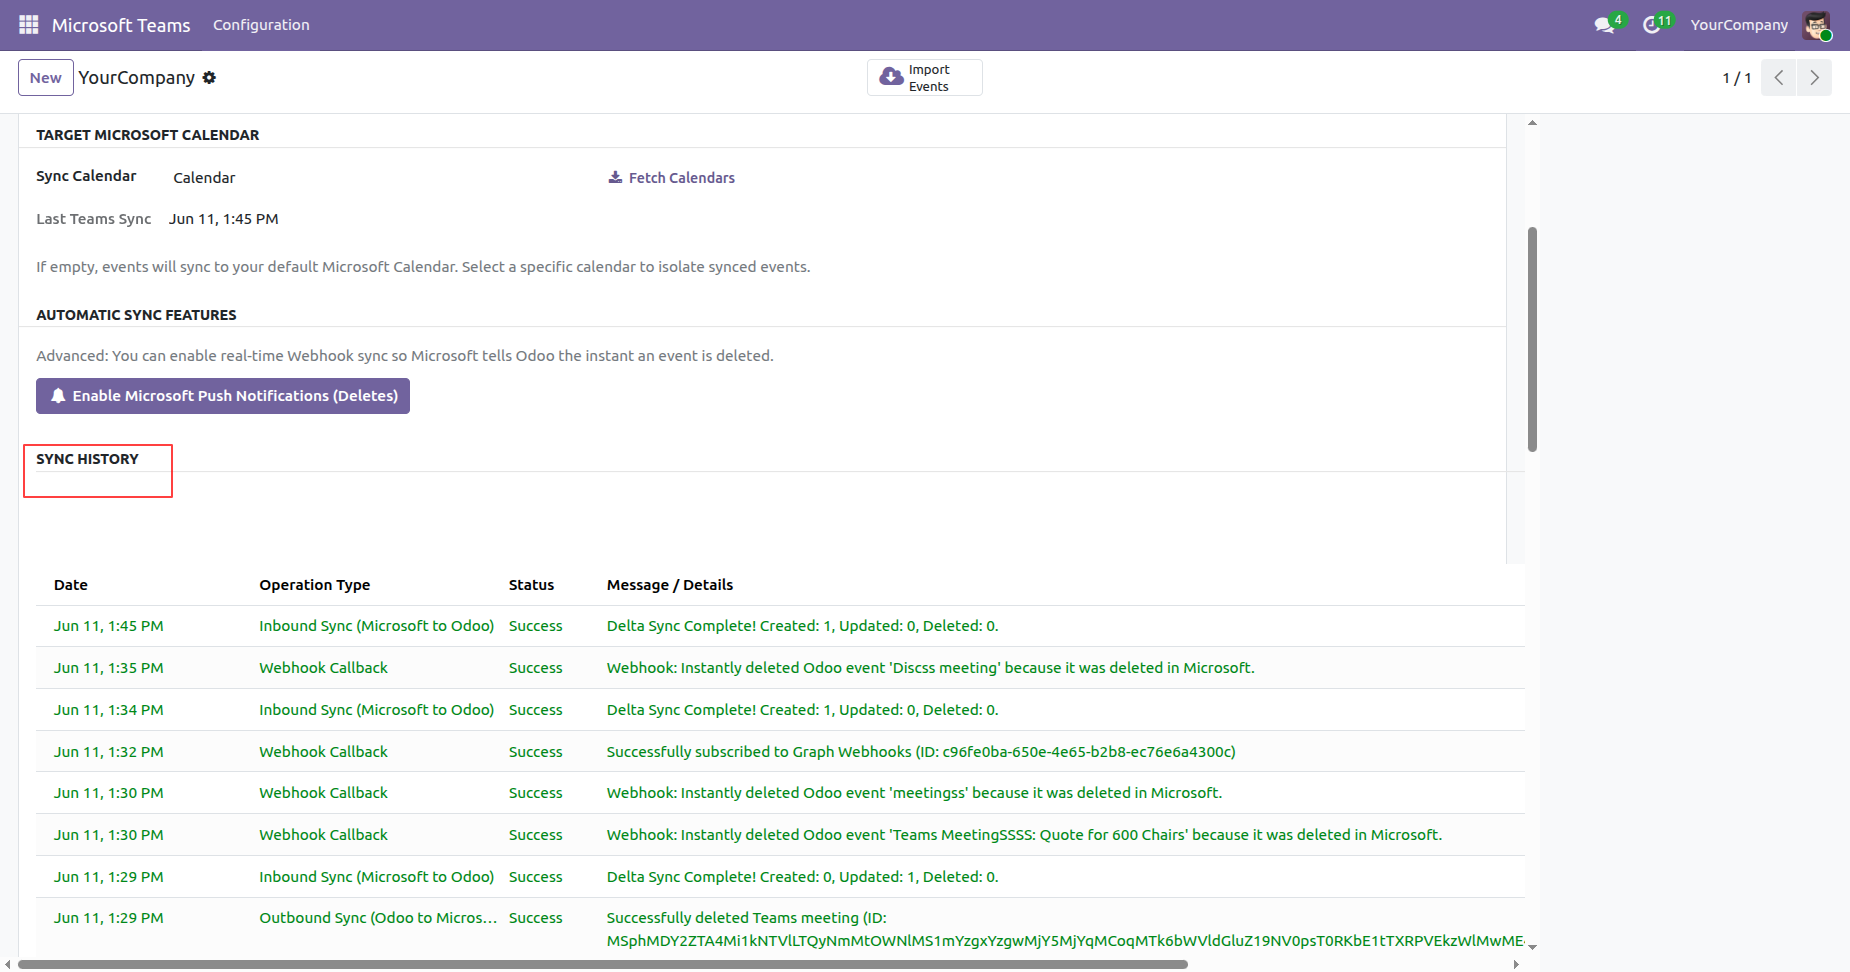Click the bell icon on the push notifications button
The width and height of the screenshot is (1850, 972).
click(58, 396)
